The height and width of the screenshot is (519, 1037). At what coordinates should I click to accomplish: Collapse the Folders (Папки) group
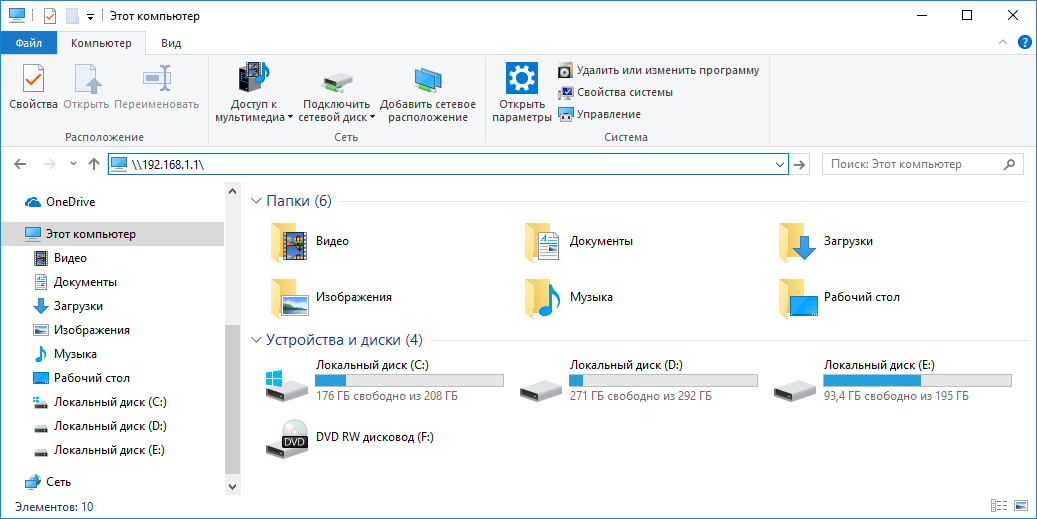256,201
